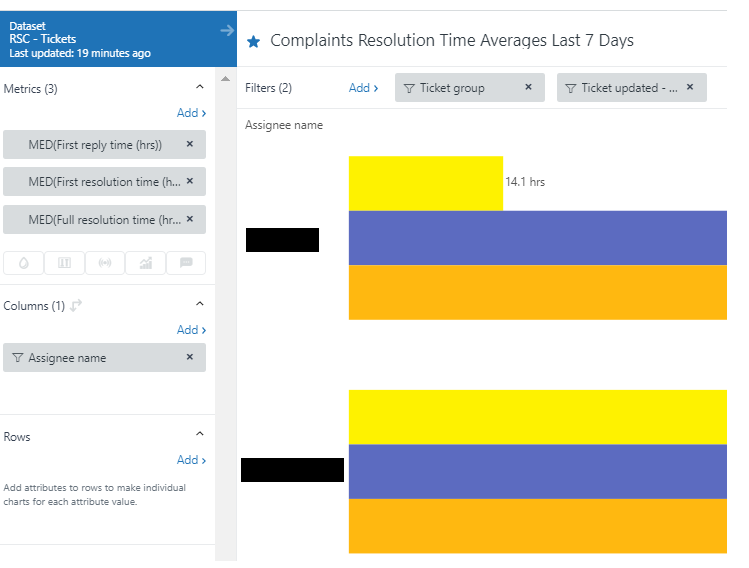This screenshot has height=568, width=749.
Task: Add a new metric
Action: pos(191,114)
